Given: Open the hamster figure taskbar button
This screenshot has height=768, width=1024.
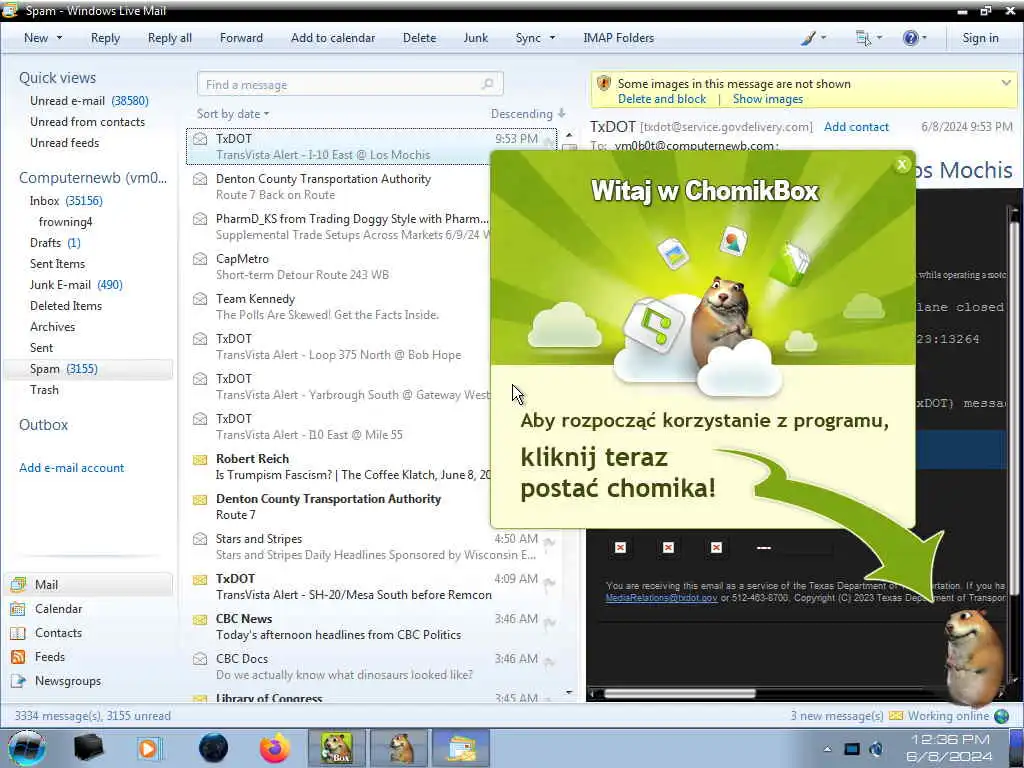Looking at the screenshot, I should 399,748.
